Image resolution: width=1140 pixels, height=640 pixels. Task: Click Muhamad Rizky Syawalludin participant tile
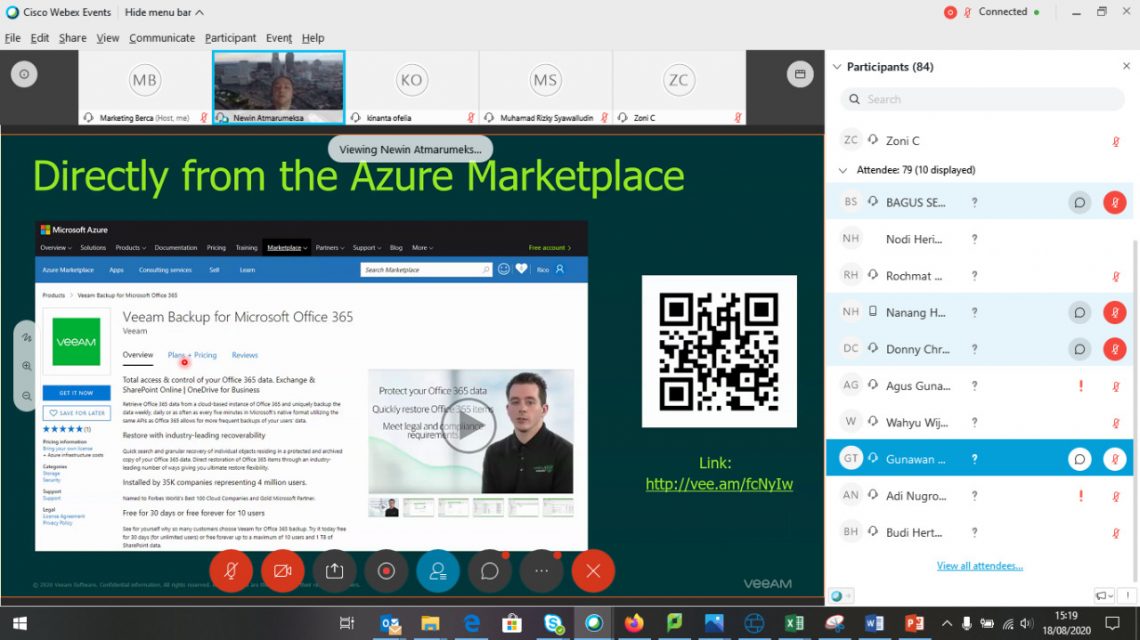pos(545,87)
